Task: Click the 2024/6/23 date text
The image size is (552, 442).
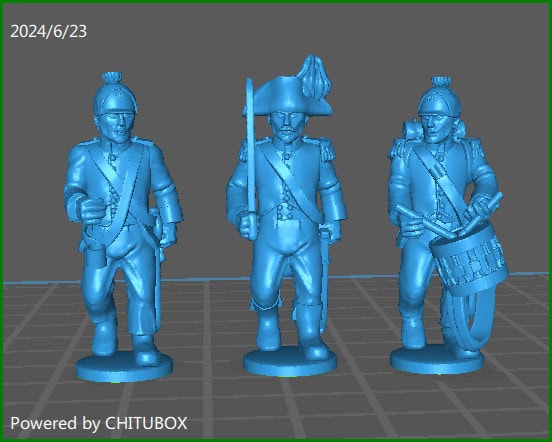Action: click(x=49, y=31)
